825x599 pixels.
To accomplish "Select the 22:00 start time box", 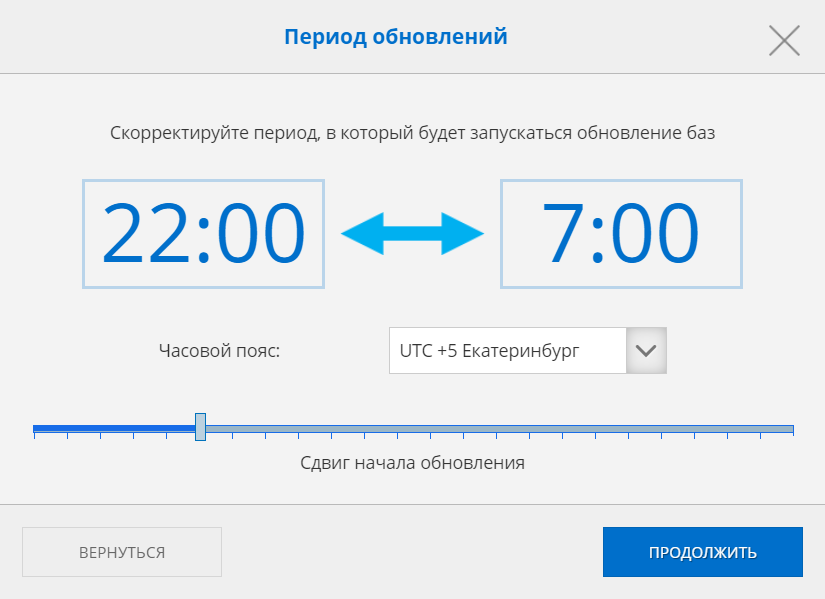I will click(203, 233).
